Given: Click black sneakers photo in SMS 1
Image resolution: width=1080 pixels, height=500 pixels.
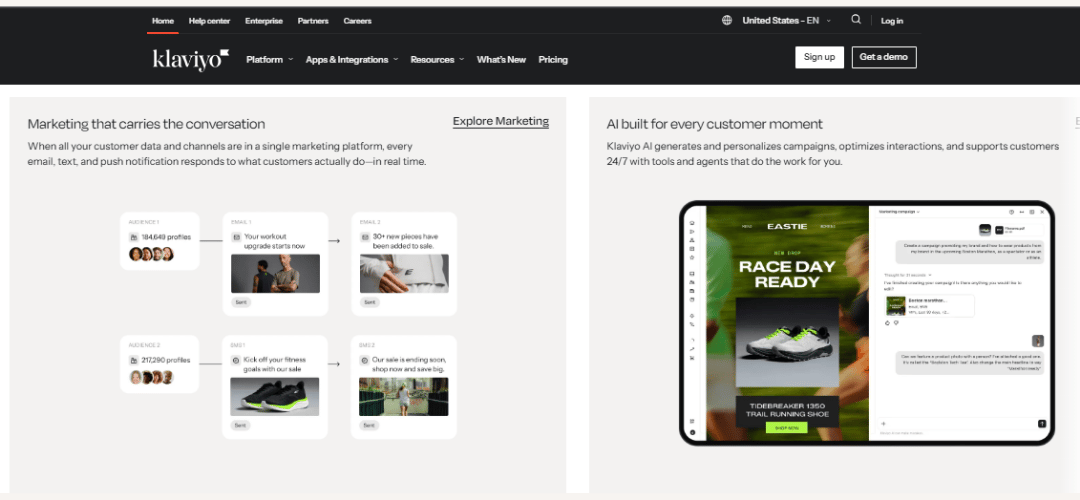Looking at the screenshot, I should (275, 397).
